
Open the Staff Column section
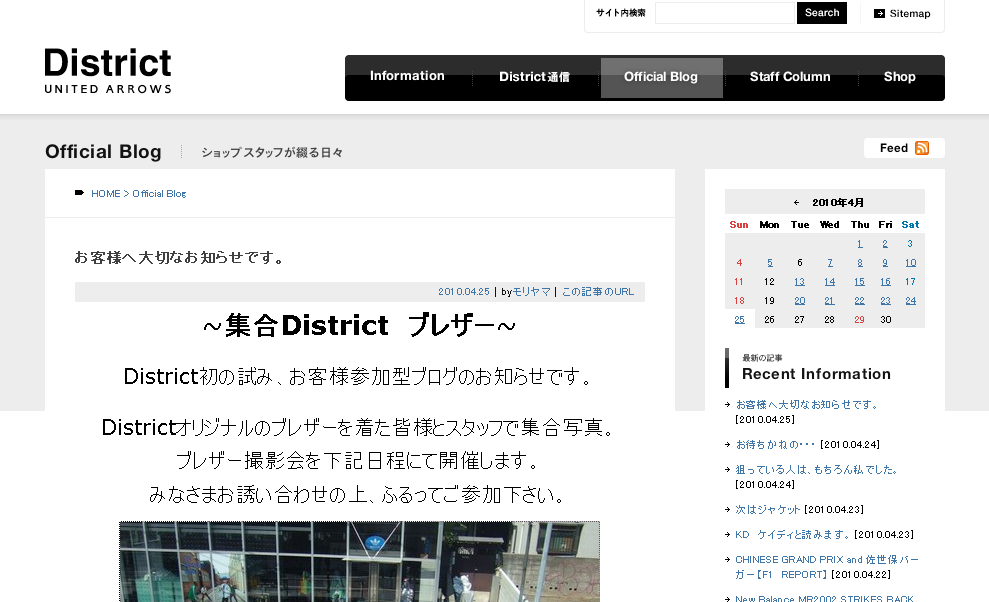(790, 77)
